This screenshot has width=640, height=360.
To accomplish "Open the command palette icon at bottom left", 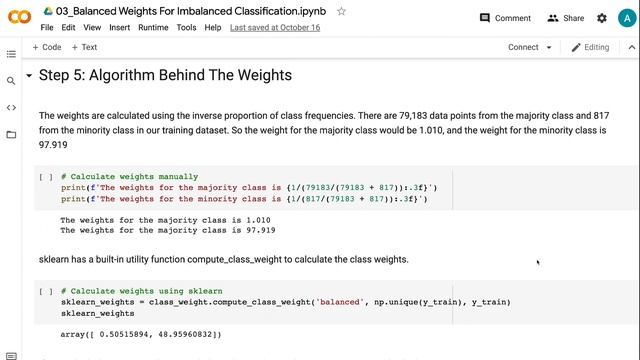I will click(11, 356).
